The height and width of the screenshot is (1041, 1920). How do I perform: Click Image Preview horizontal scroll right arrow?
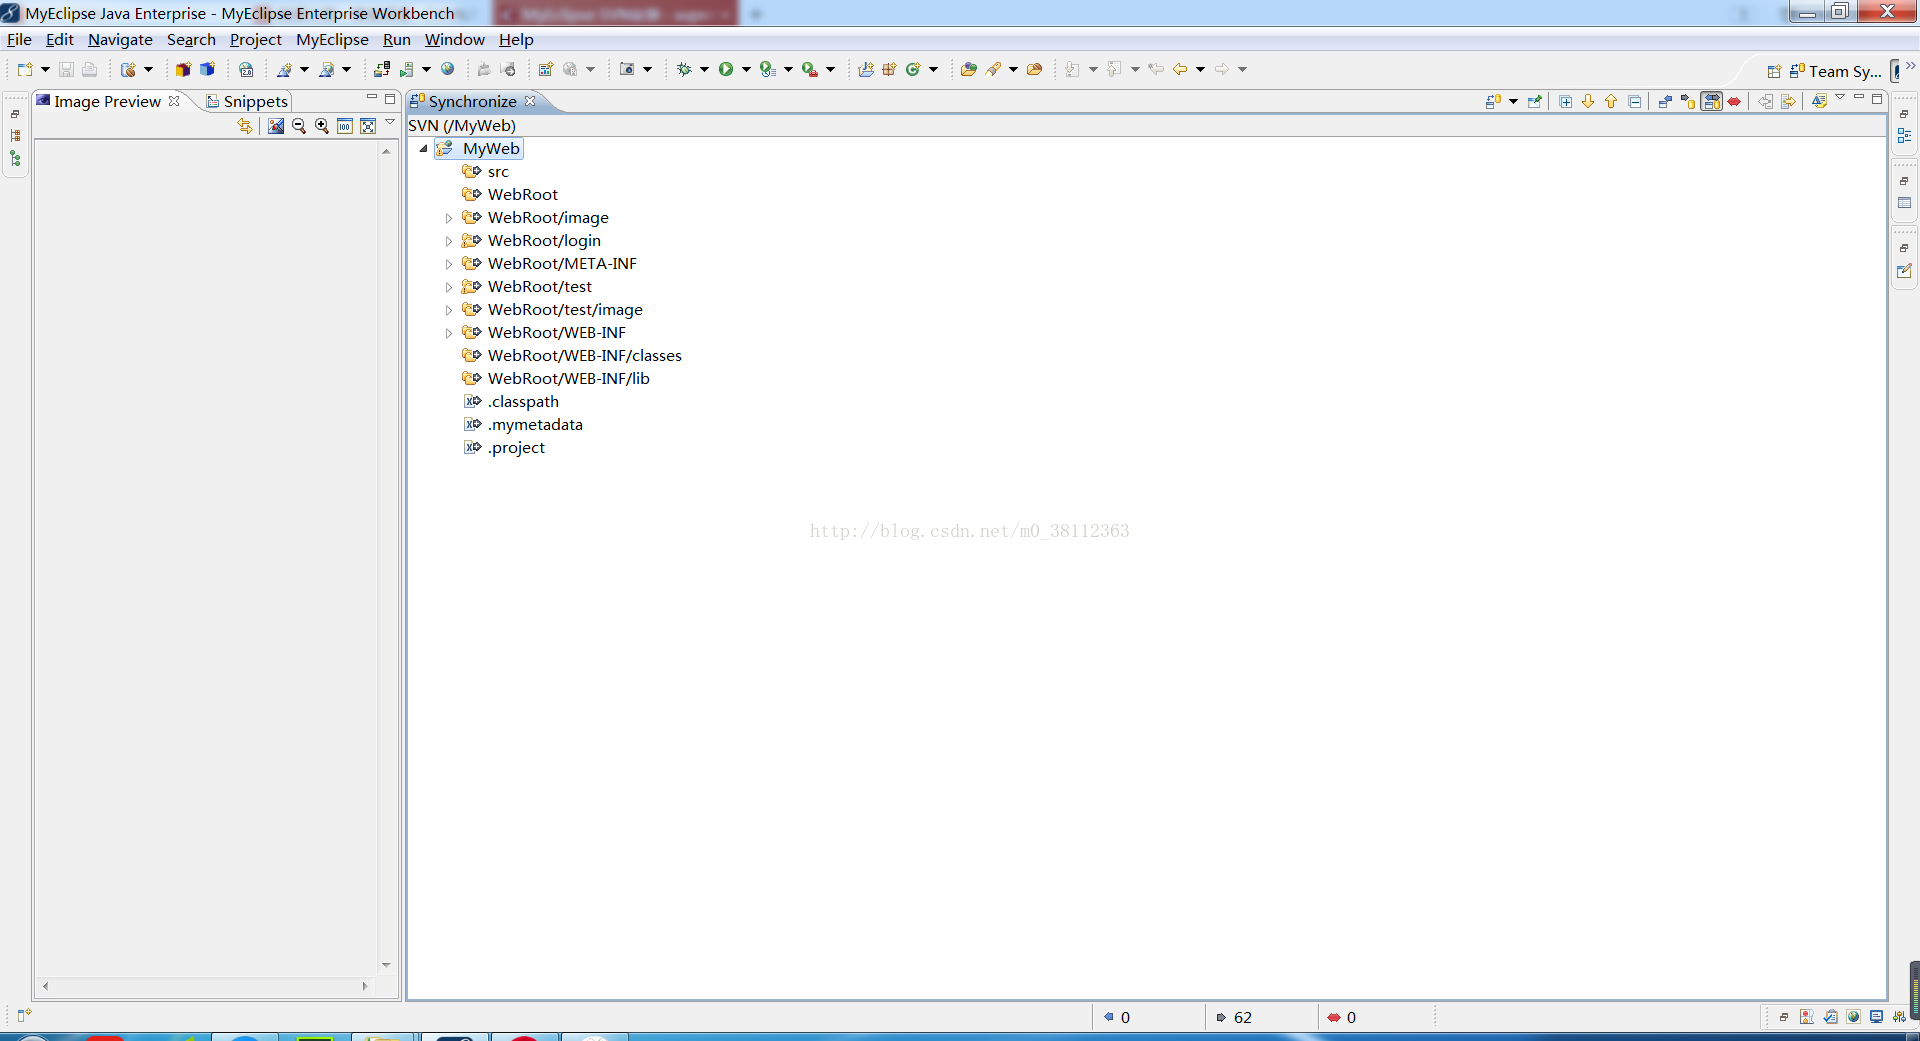pyautogui.click(x=365, y=986)
